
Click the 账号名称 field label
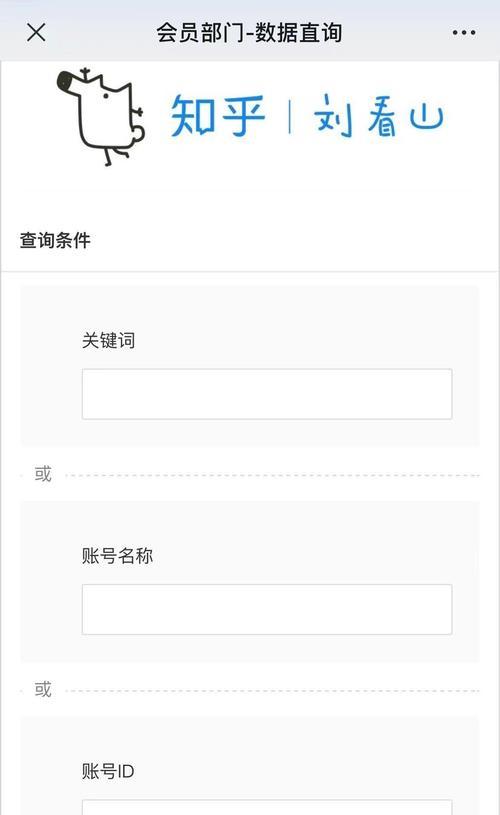[117, 556]
